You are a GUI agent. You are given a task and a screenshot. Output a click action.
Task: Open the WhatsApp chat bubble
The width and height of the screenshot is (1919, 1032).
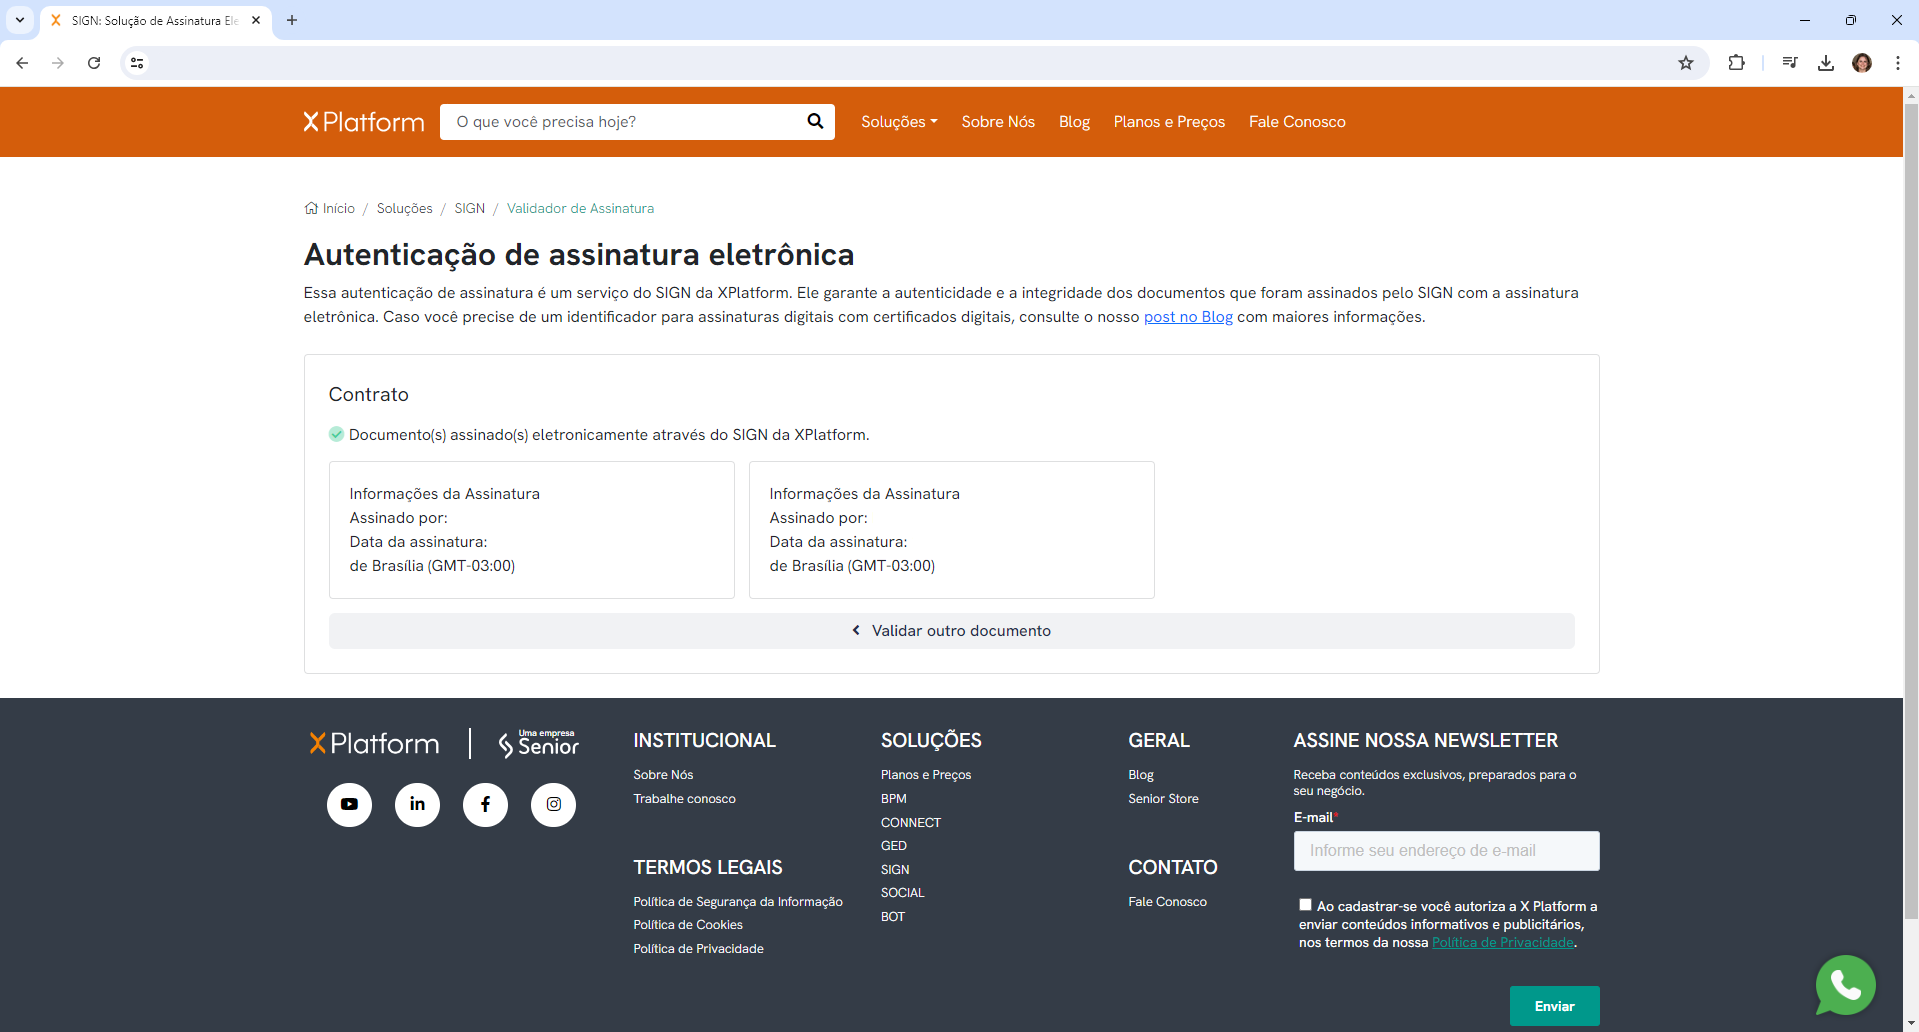1845,985
